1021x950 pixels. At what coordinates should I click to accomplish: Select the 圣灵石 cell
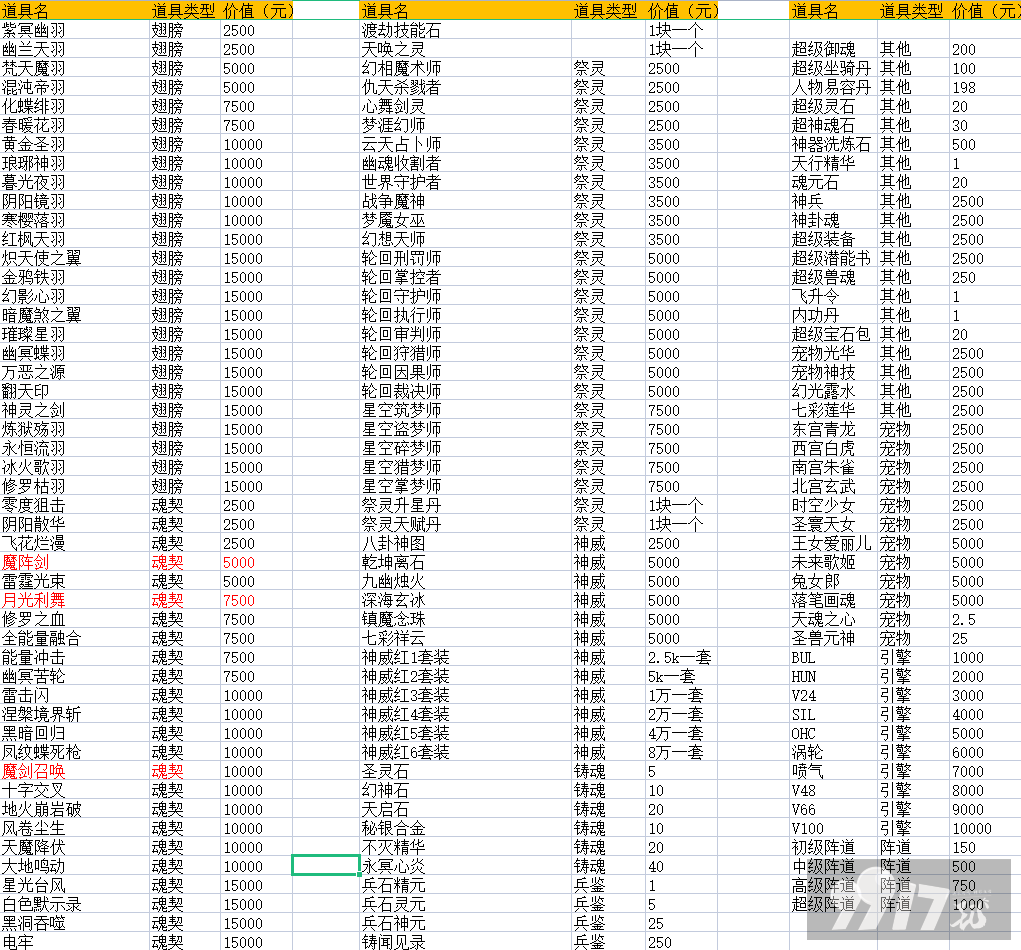coord(385,772)
